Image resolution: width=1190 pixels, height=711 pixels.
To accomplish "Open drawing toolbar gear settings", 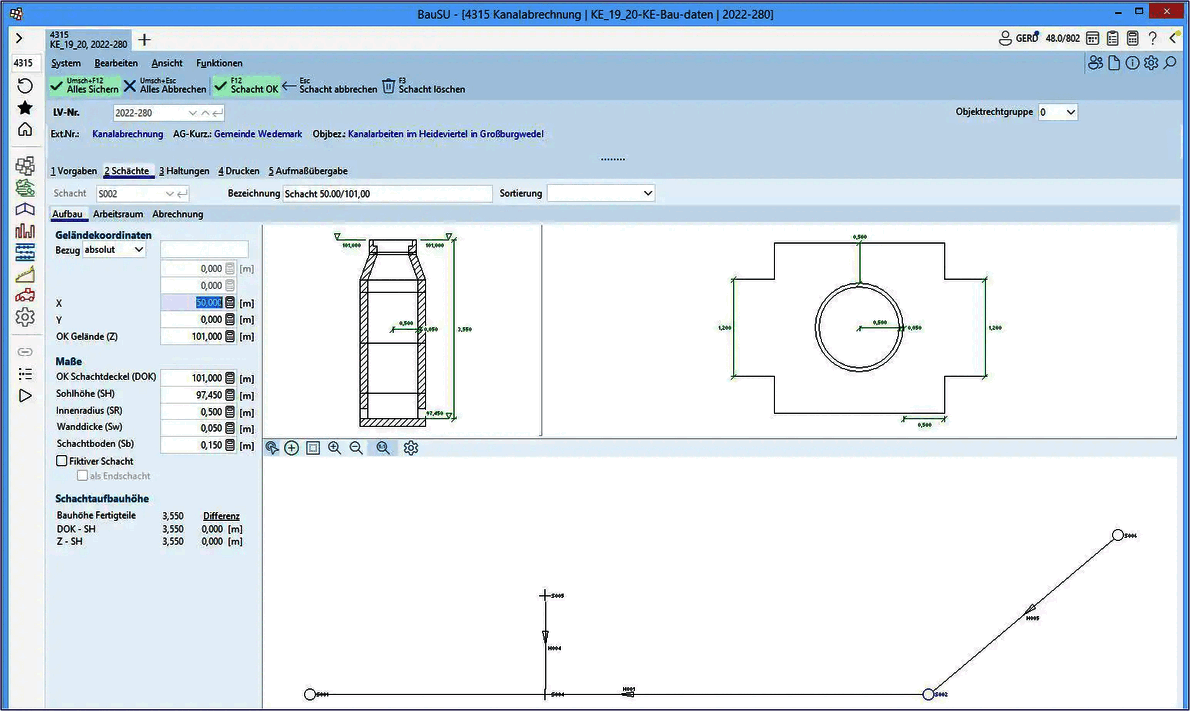I will click(x=411, y=448).
